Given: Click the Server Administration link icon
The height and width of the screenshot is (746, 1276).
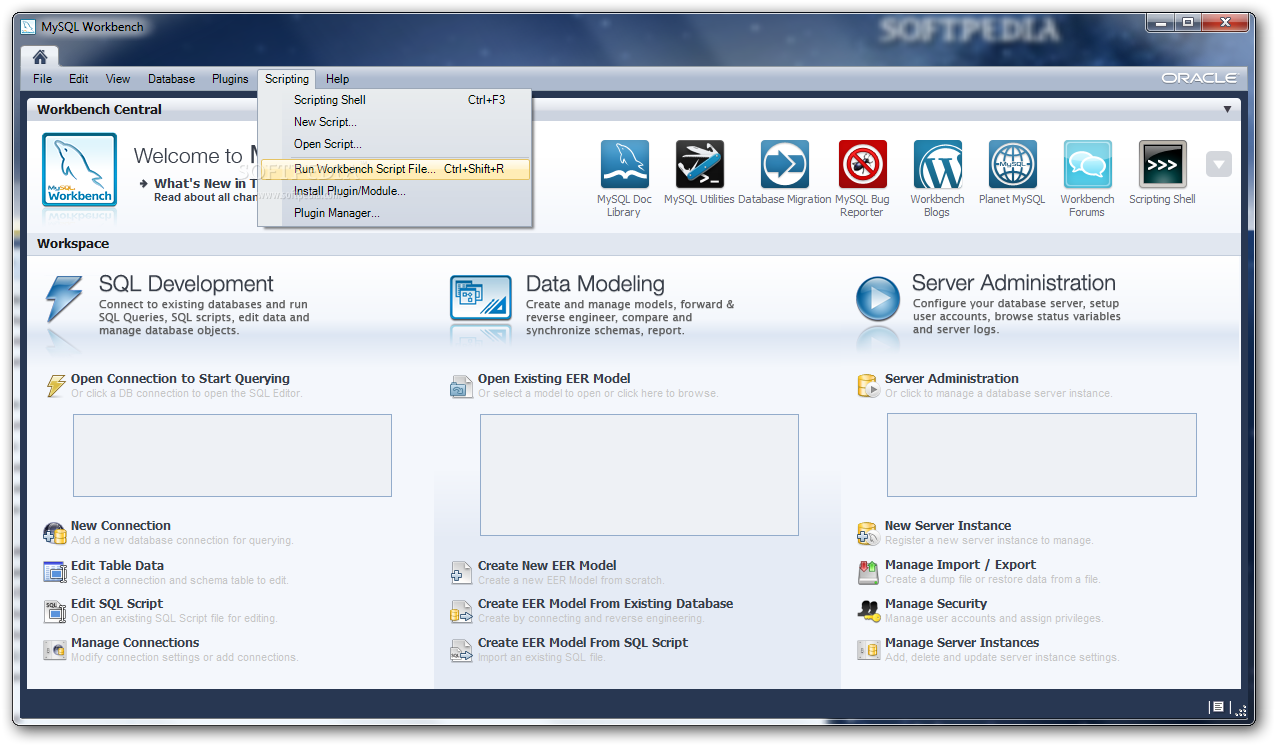Looking at the screenshot, I should click(x=868, y=386).
